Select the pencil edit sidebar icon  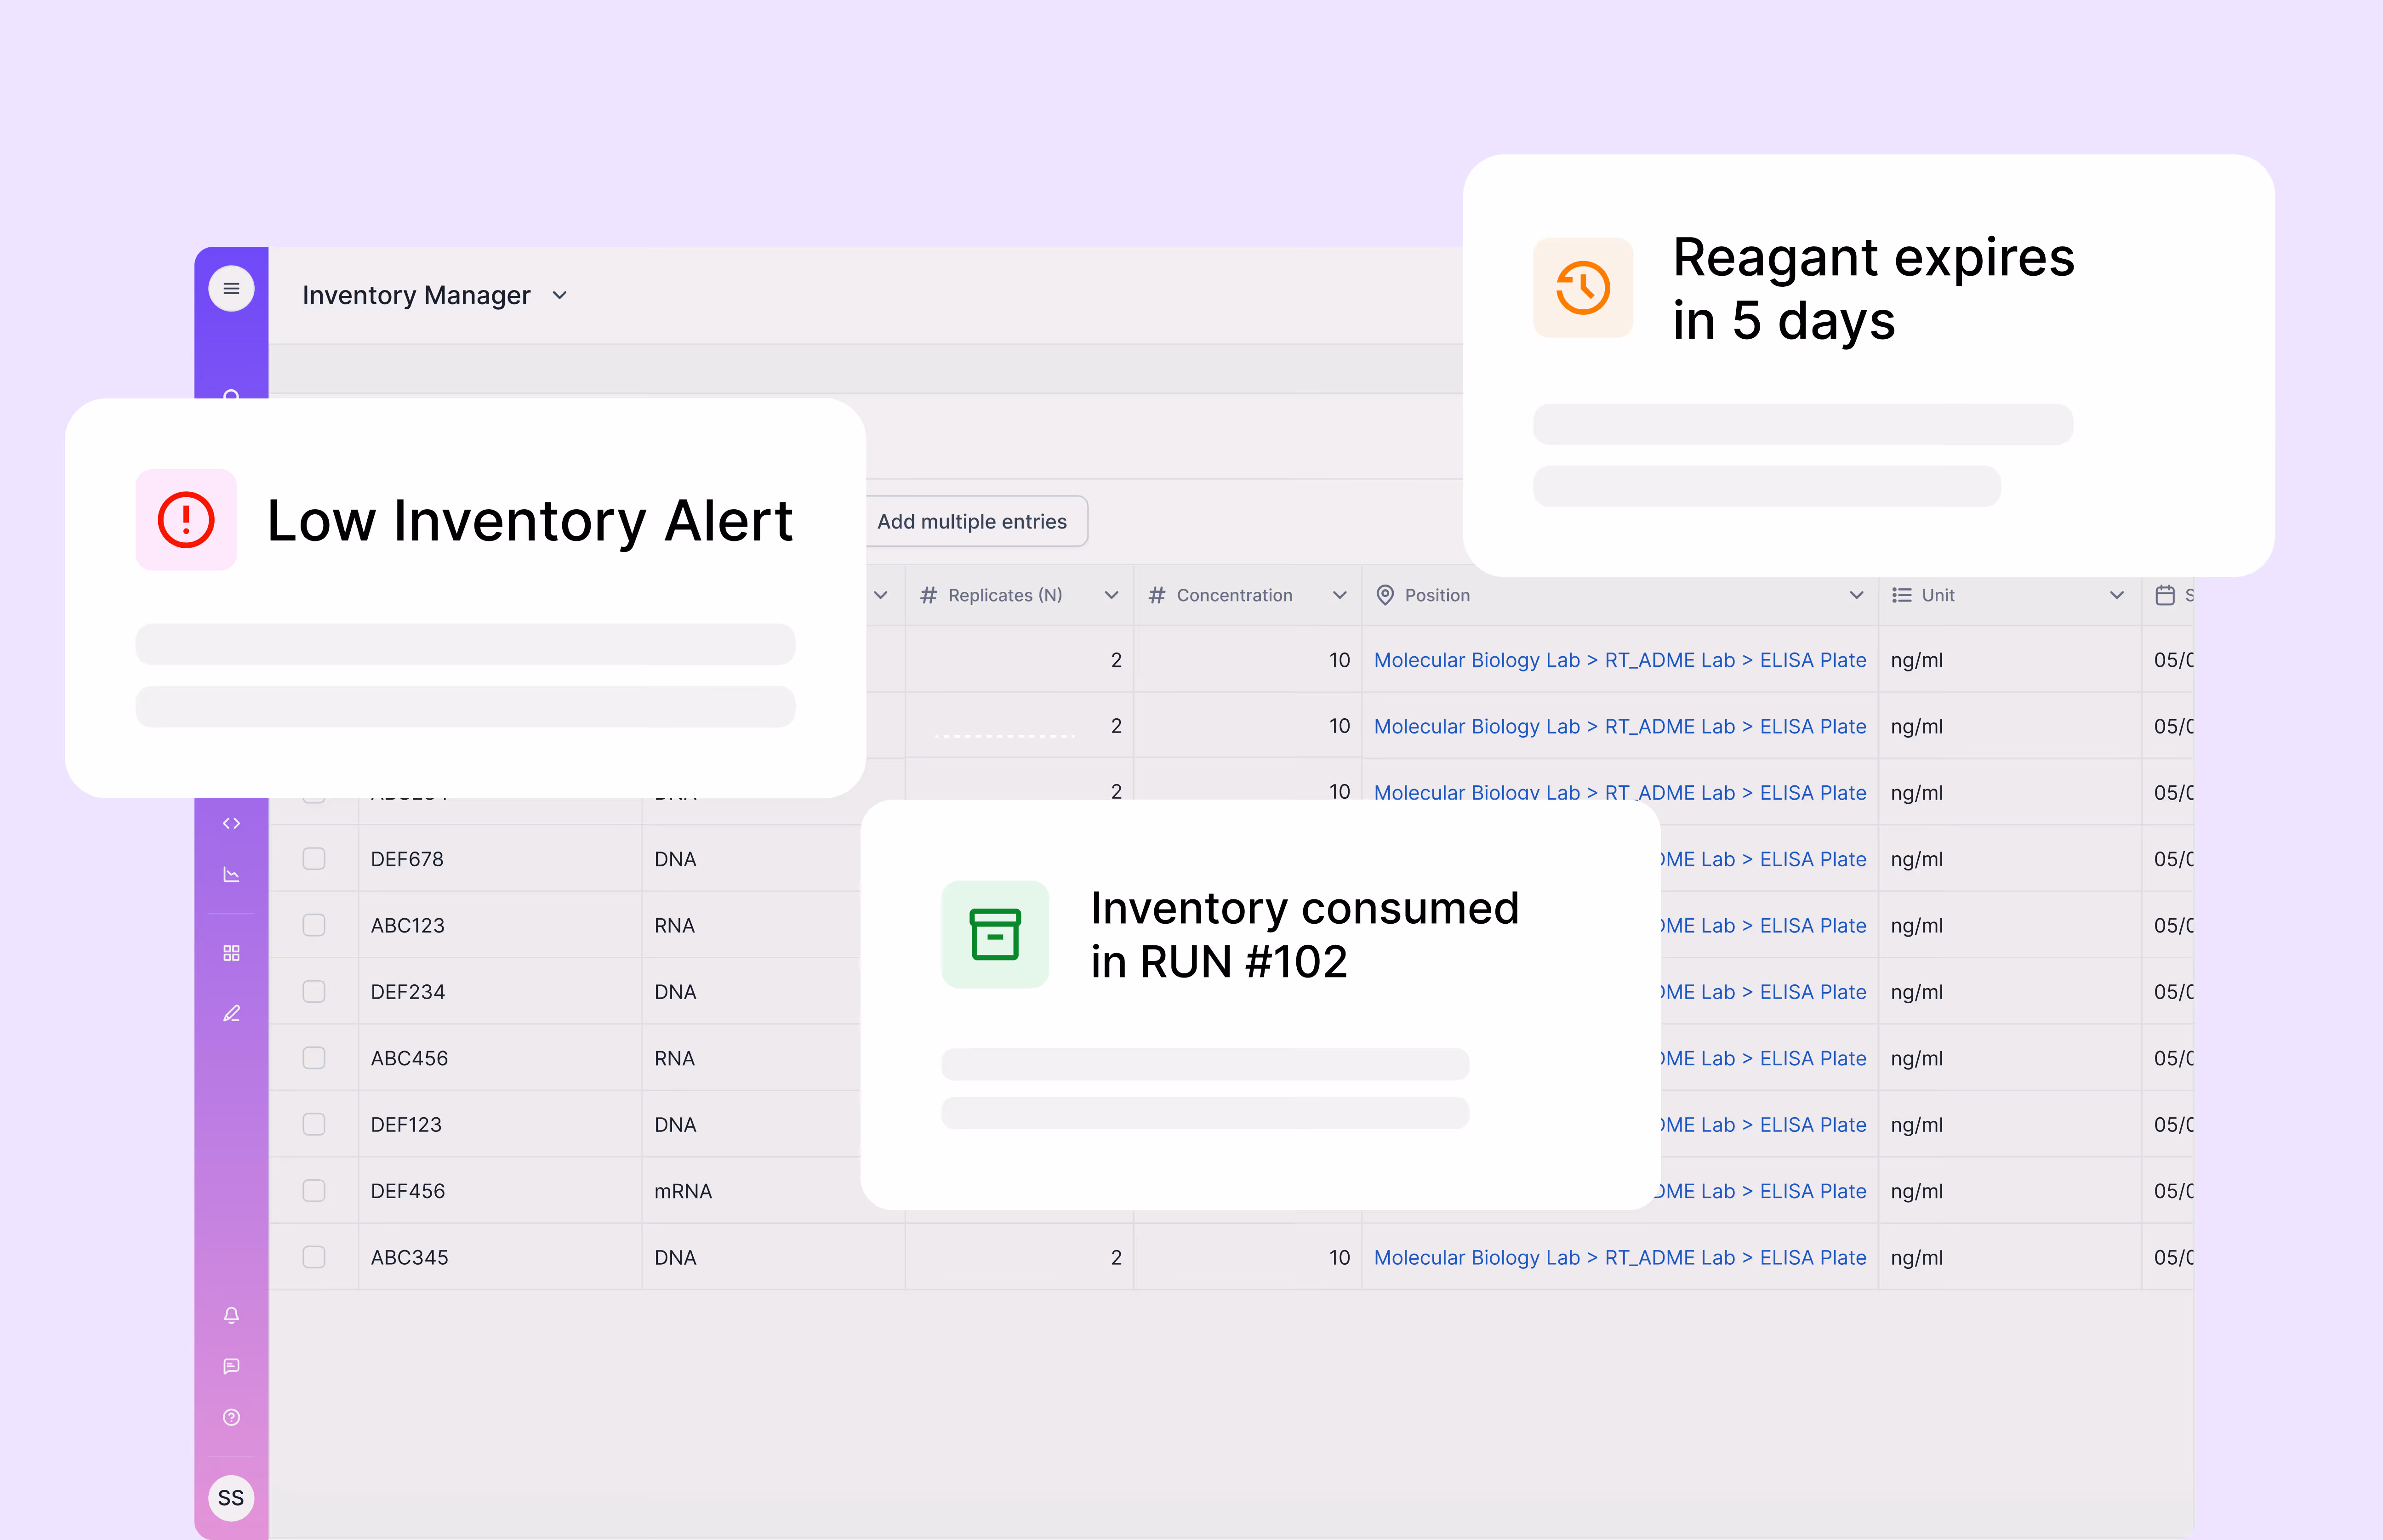231,1013
